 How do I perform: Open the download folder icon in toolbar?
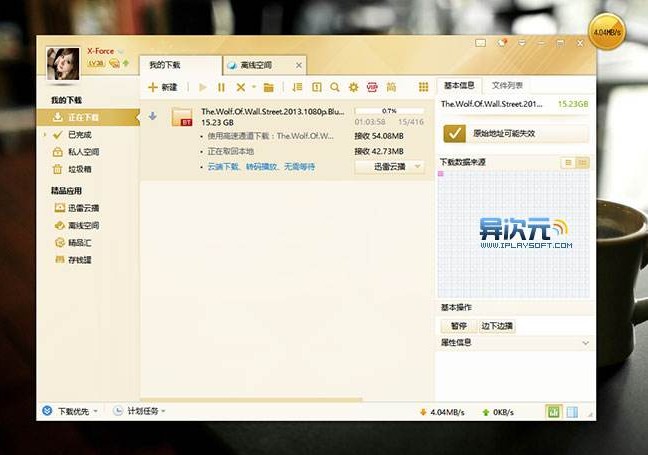pyautogui.click(x=269, y=87)
